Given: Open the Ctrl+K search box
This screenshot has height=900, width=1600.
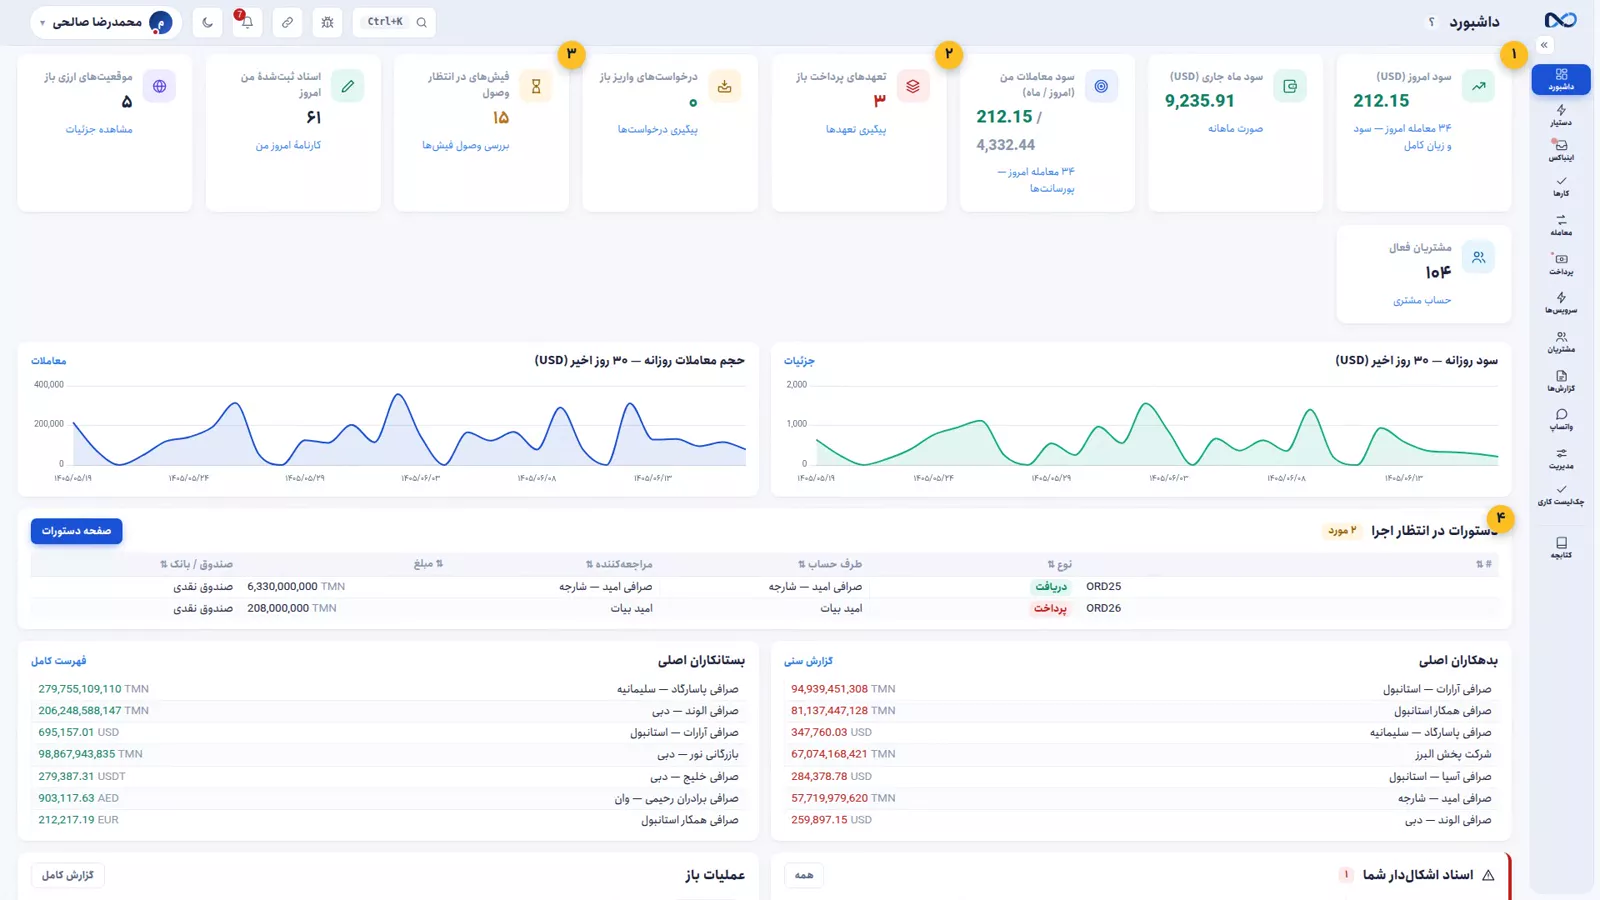Looking at the screenshot, I should [394, 22].
